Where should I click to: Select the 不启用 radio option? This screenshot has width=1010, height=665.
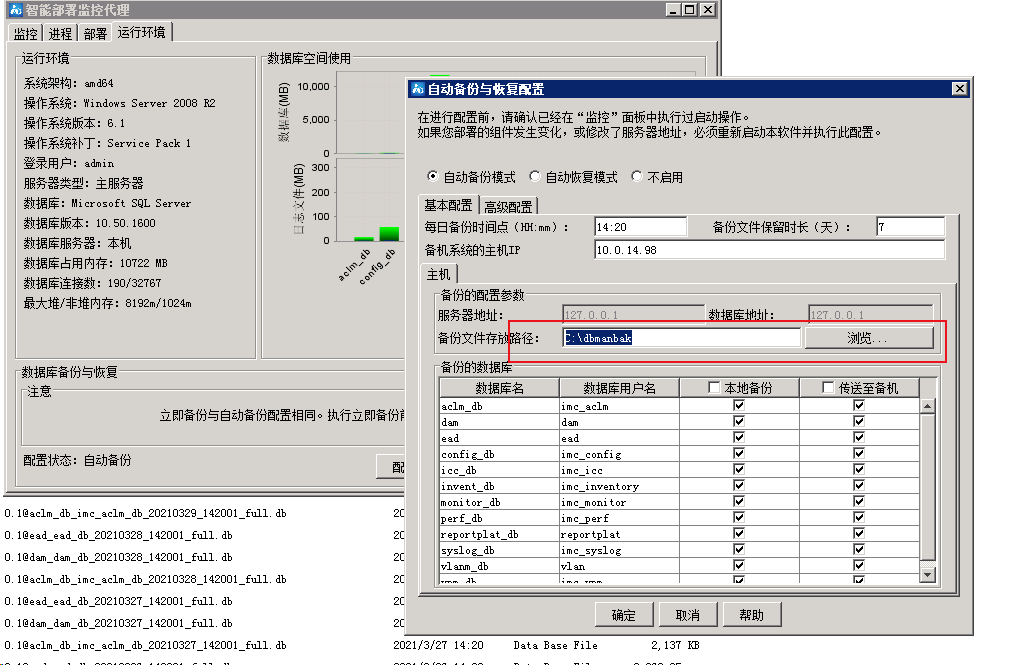click(x=637, y=177)
